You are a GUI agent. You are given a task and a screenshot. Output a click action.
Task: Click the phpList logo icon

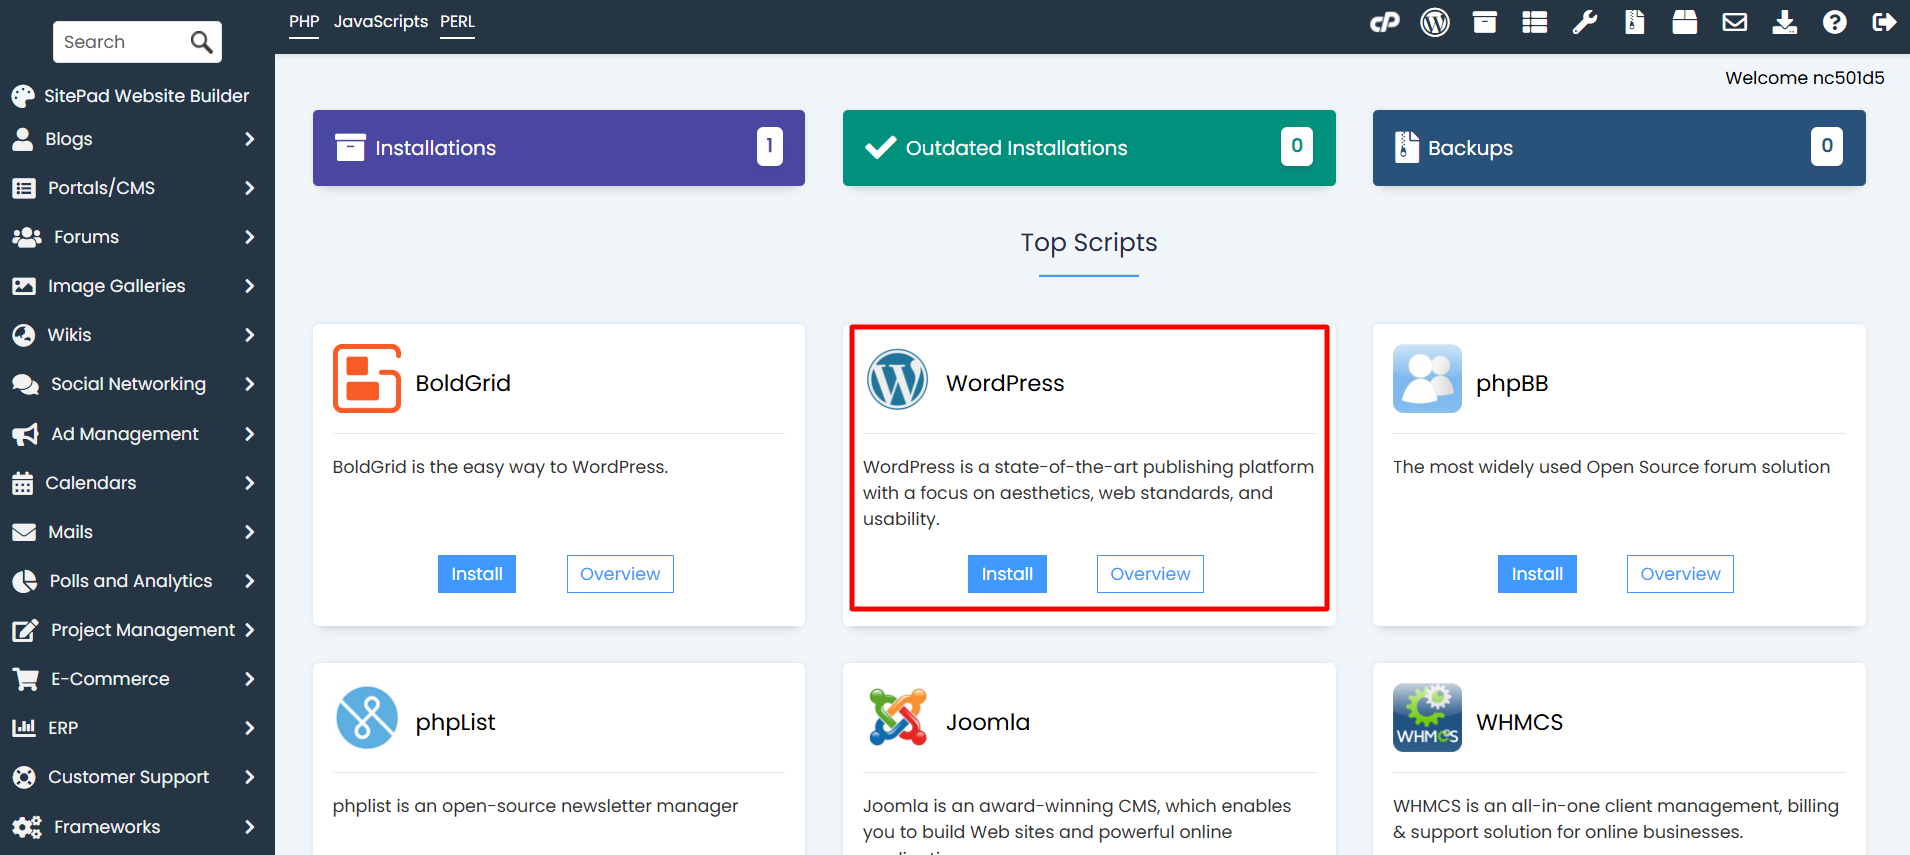click(367, 718)
